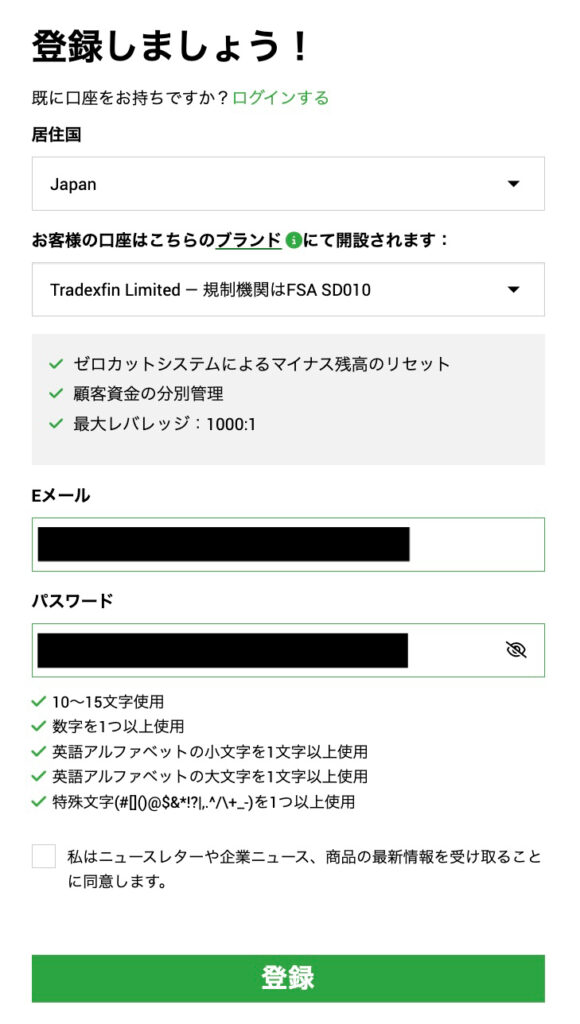The height and width of the screenshot is (1024, 580).
Task: Click checkmark next to 数字を1つ以上使用
Action: [x=39, y=726]
